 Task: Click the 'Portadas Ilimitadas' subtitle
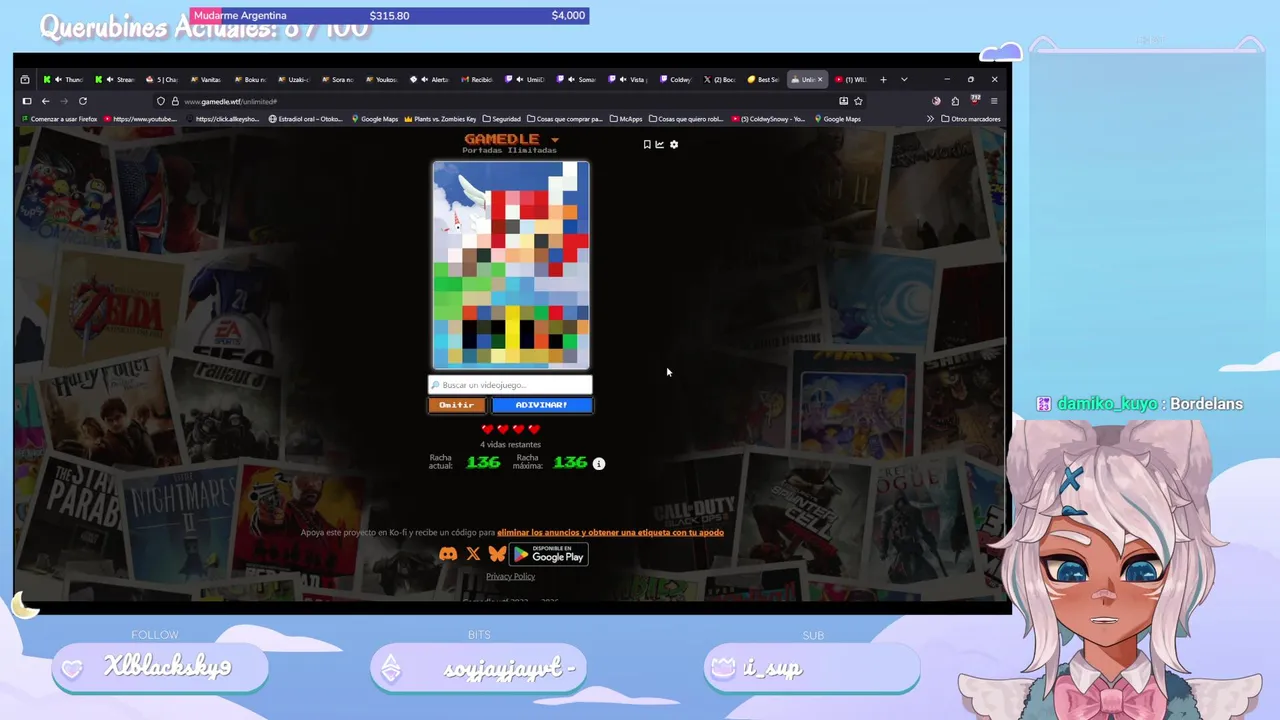coord(510,150)
